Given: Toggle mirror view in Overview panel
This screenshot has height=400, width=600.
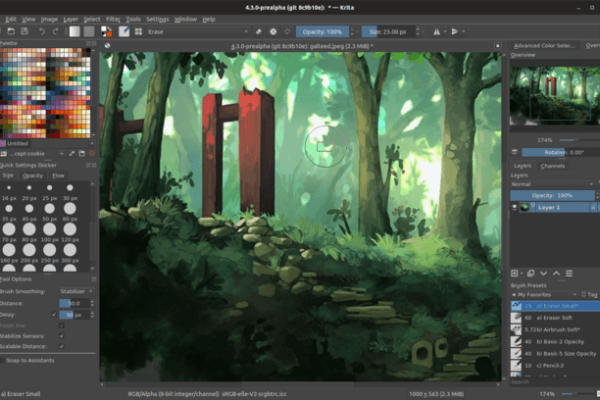Looking at the screenshot, I should click(515, 152).
